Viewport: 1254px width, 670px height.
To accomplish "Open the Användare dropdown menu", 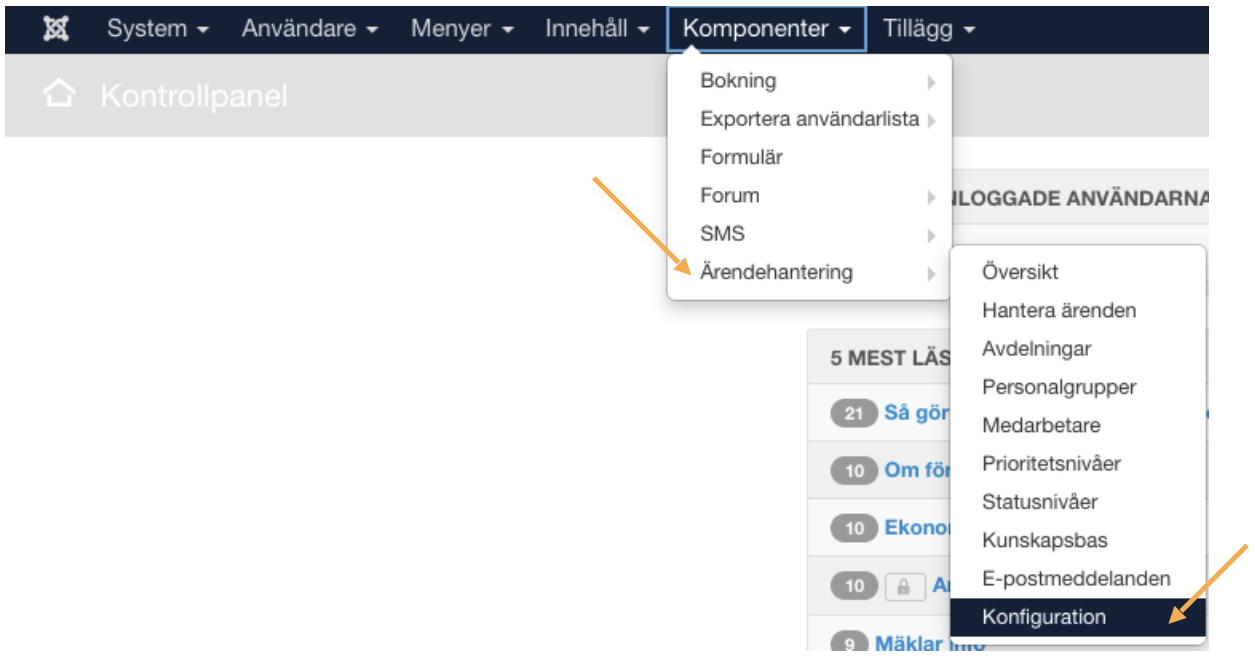I will pos(309,29).
